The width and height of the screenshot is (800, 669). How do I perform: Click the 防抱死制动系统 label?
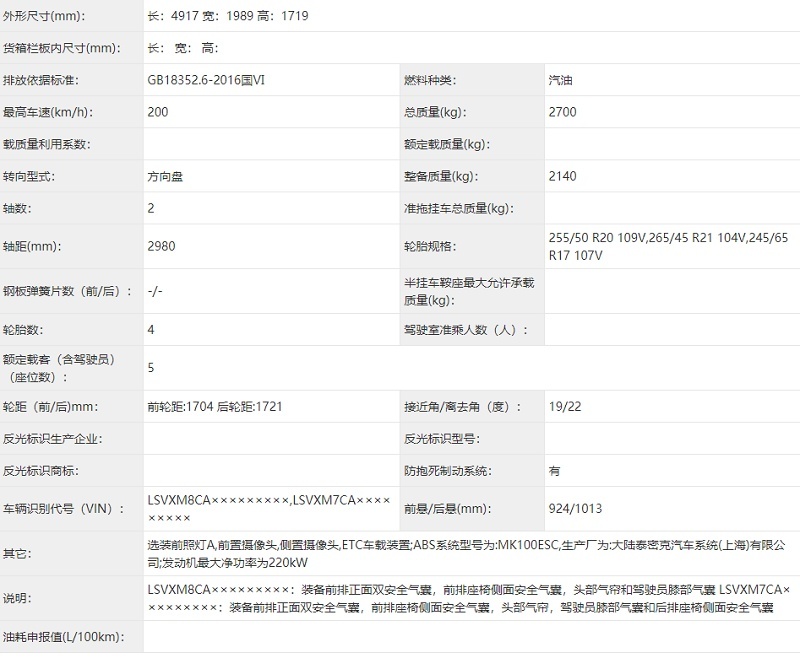click(x=448, y=472)
